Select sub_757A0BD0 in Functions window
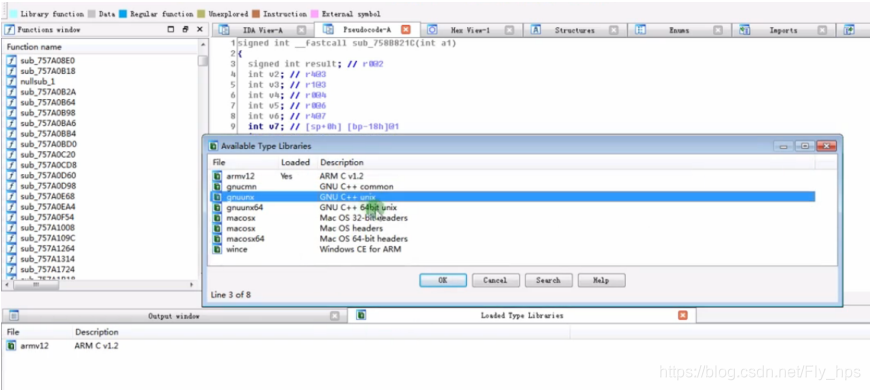Screen dimensions: 870x390 (48, 144)
